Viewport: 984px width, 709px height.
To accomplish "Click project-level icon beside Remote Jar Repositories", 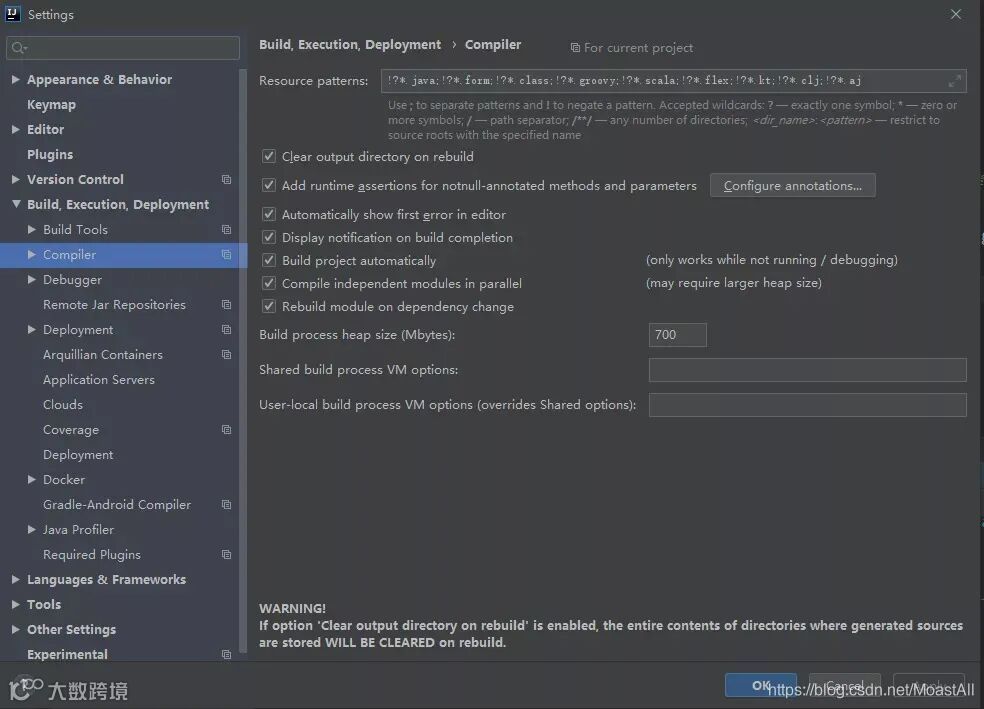I will pos(227,304).
